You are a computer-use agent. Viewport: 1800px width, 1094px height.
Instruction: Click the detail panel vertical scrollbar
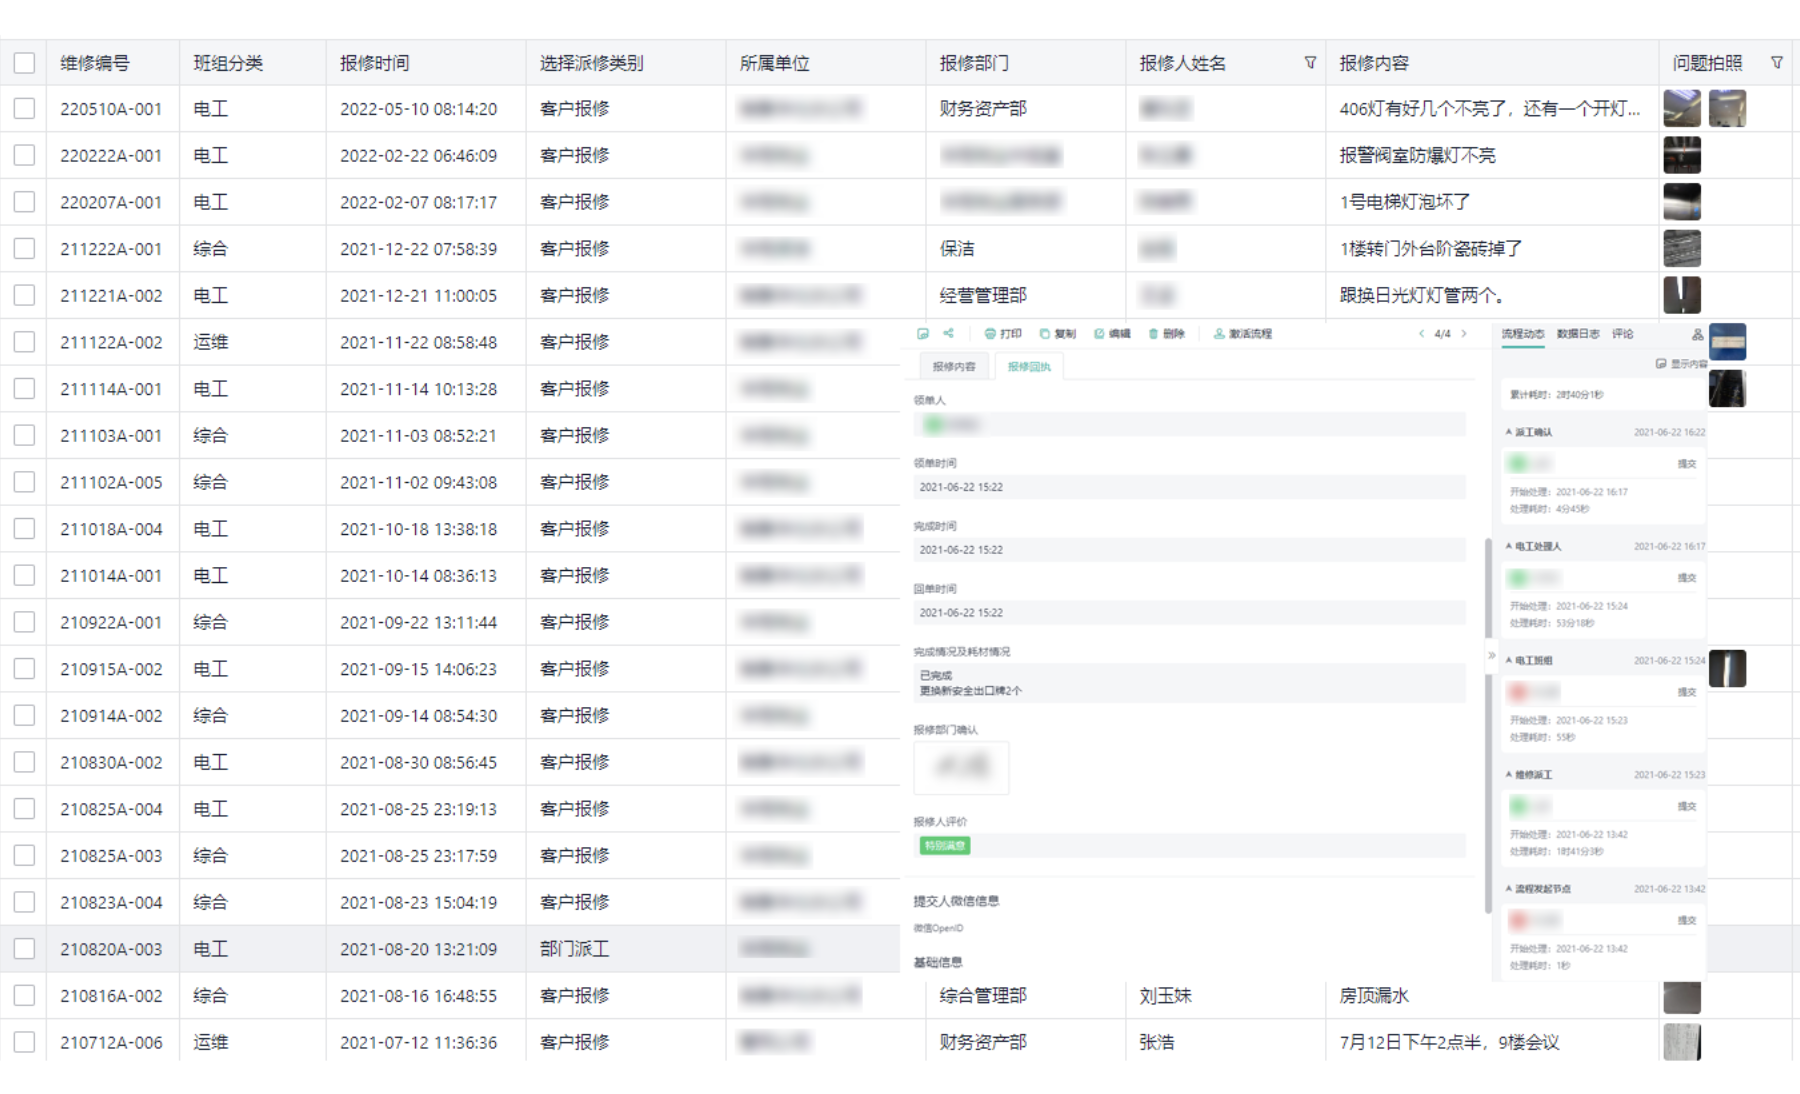pos(1488,725)
